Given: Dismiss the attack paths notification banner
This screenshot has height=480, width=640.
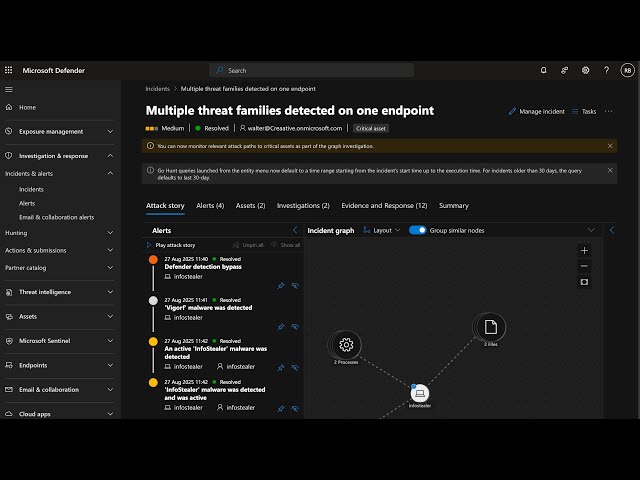Looking at the screenshot, I should tap(610, 146).
